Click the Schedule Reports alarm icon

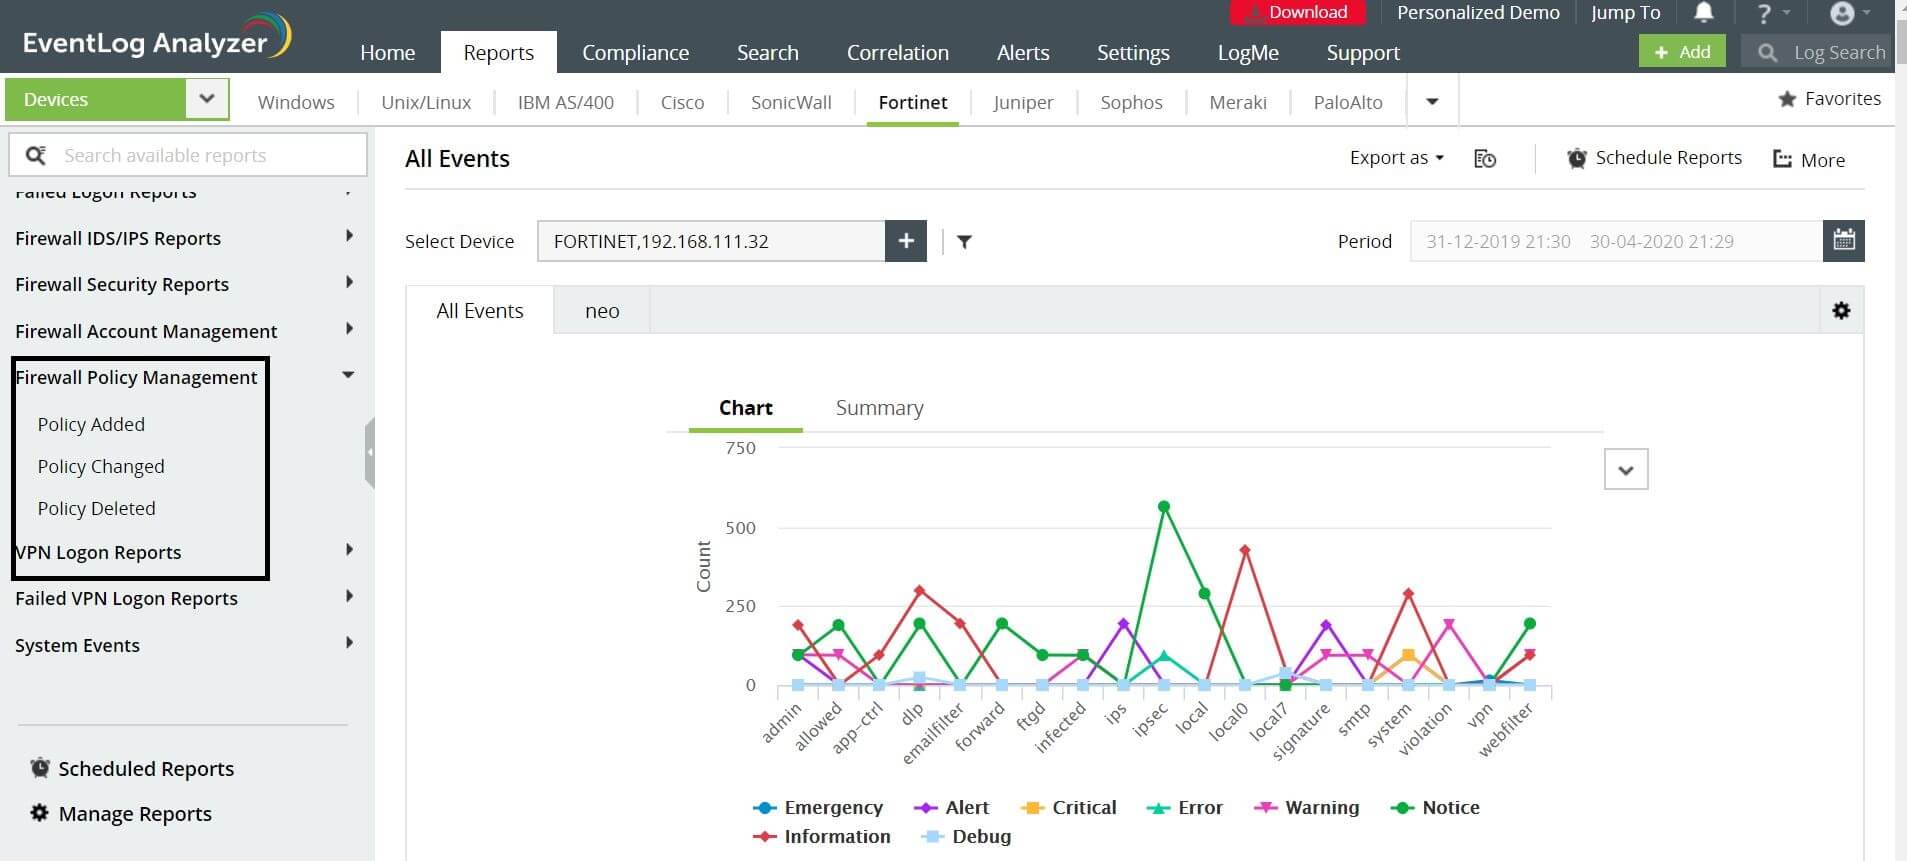click(x=1577, y=158)
